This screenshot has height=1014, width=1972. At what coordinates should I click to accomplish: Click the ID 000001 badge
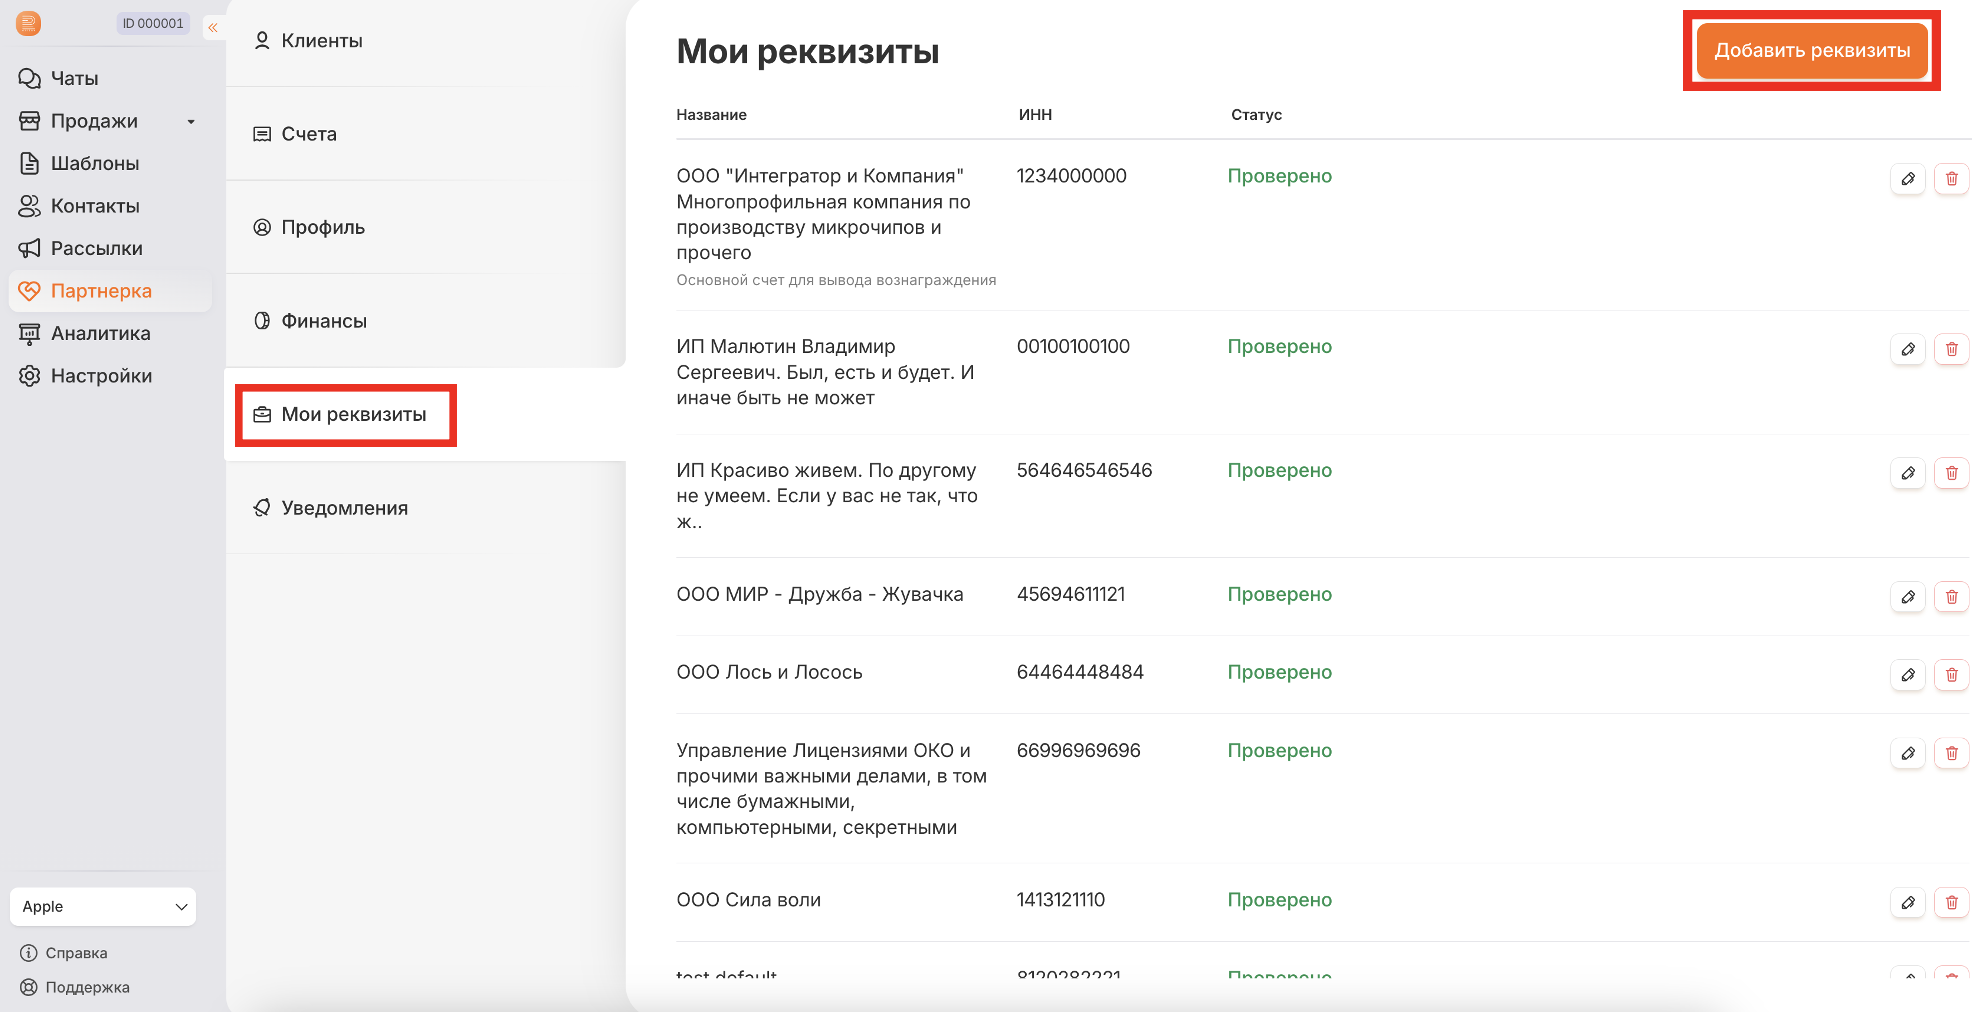point(153,23)
